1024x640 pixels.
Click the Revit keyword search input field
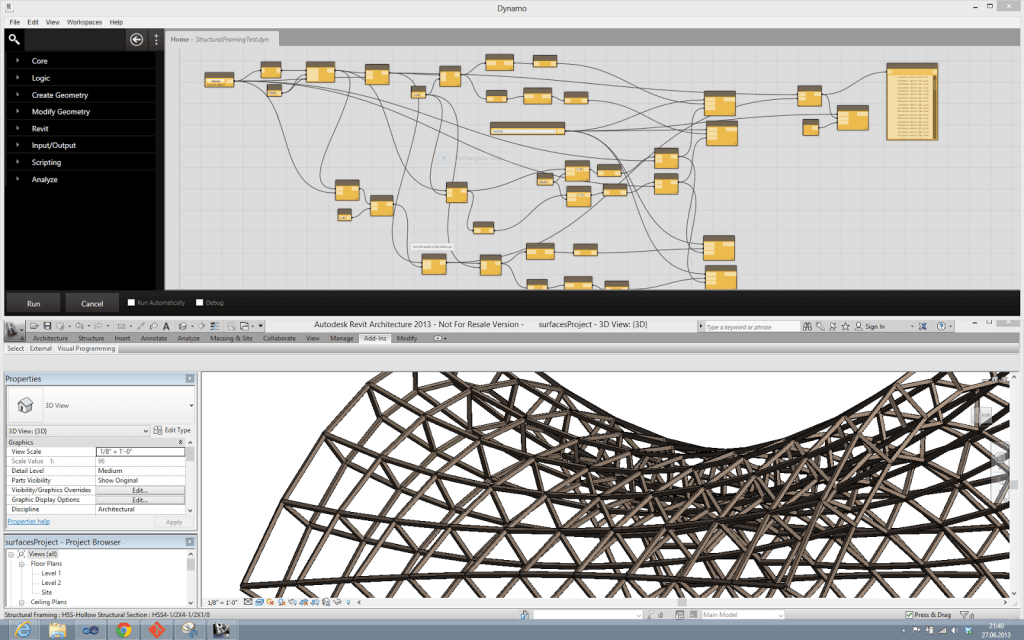click(752, 327)
